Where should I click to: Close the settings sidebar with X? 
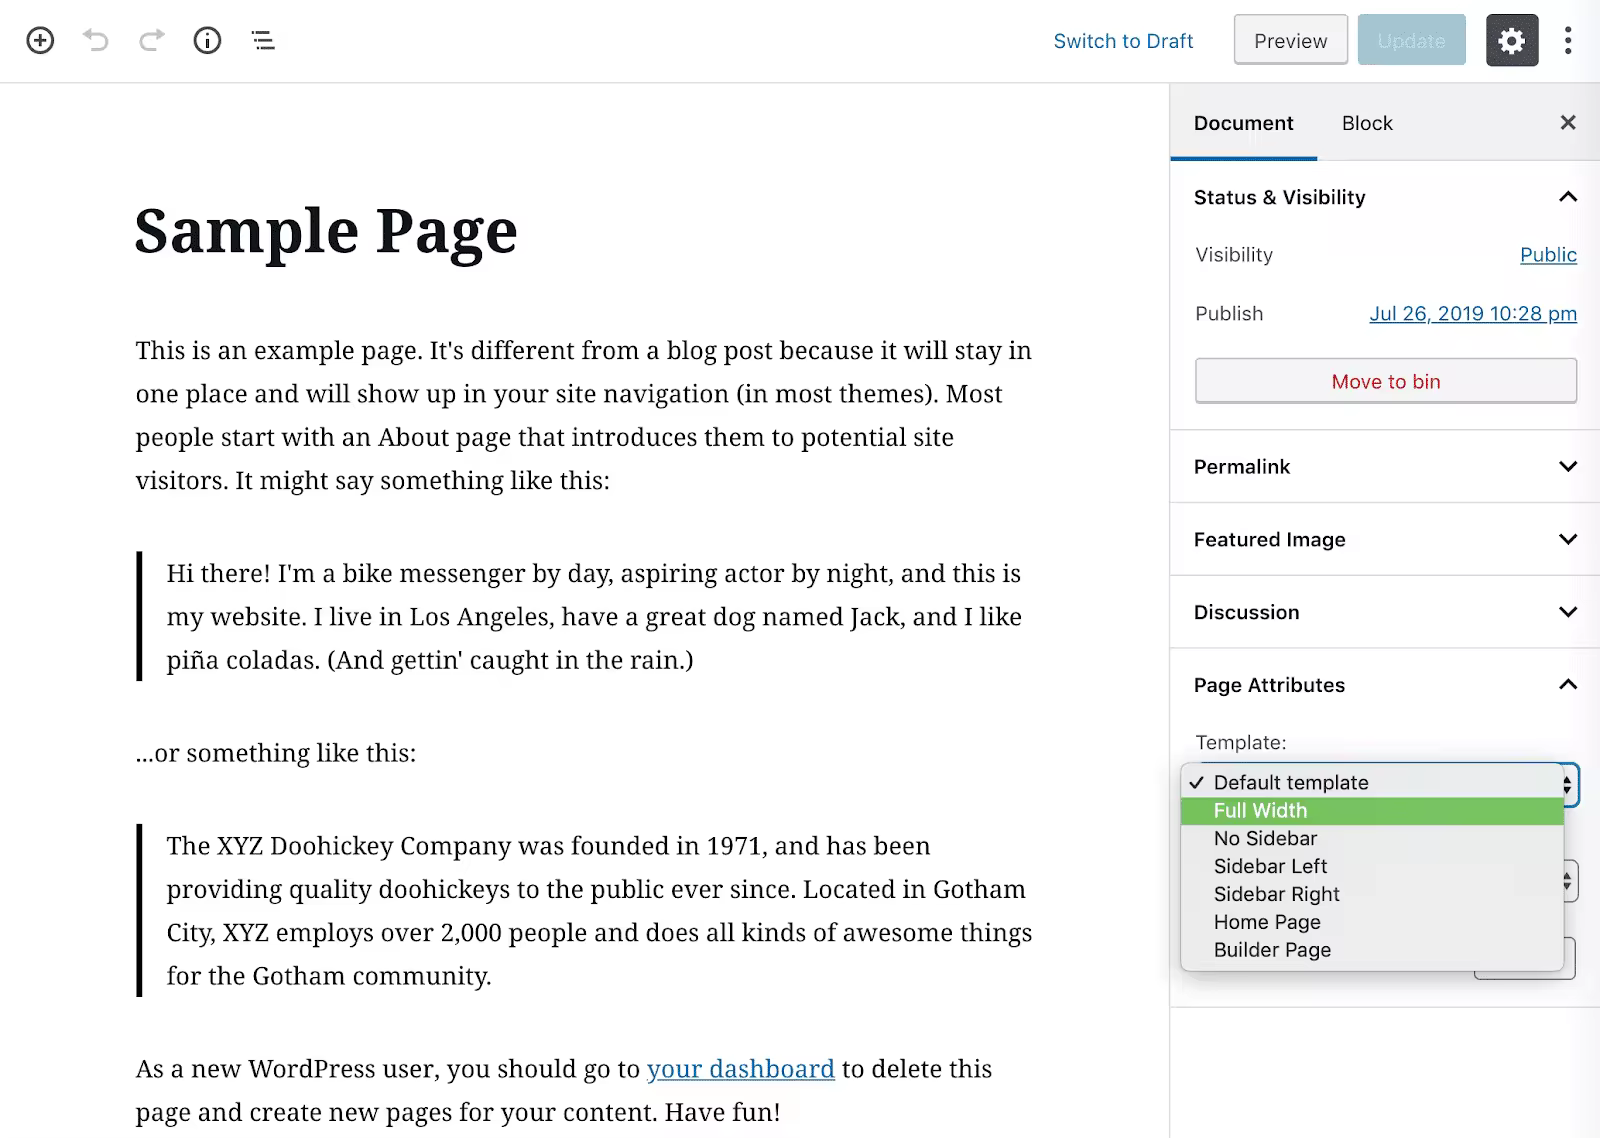[1568, 123]
